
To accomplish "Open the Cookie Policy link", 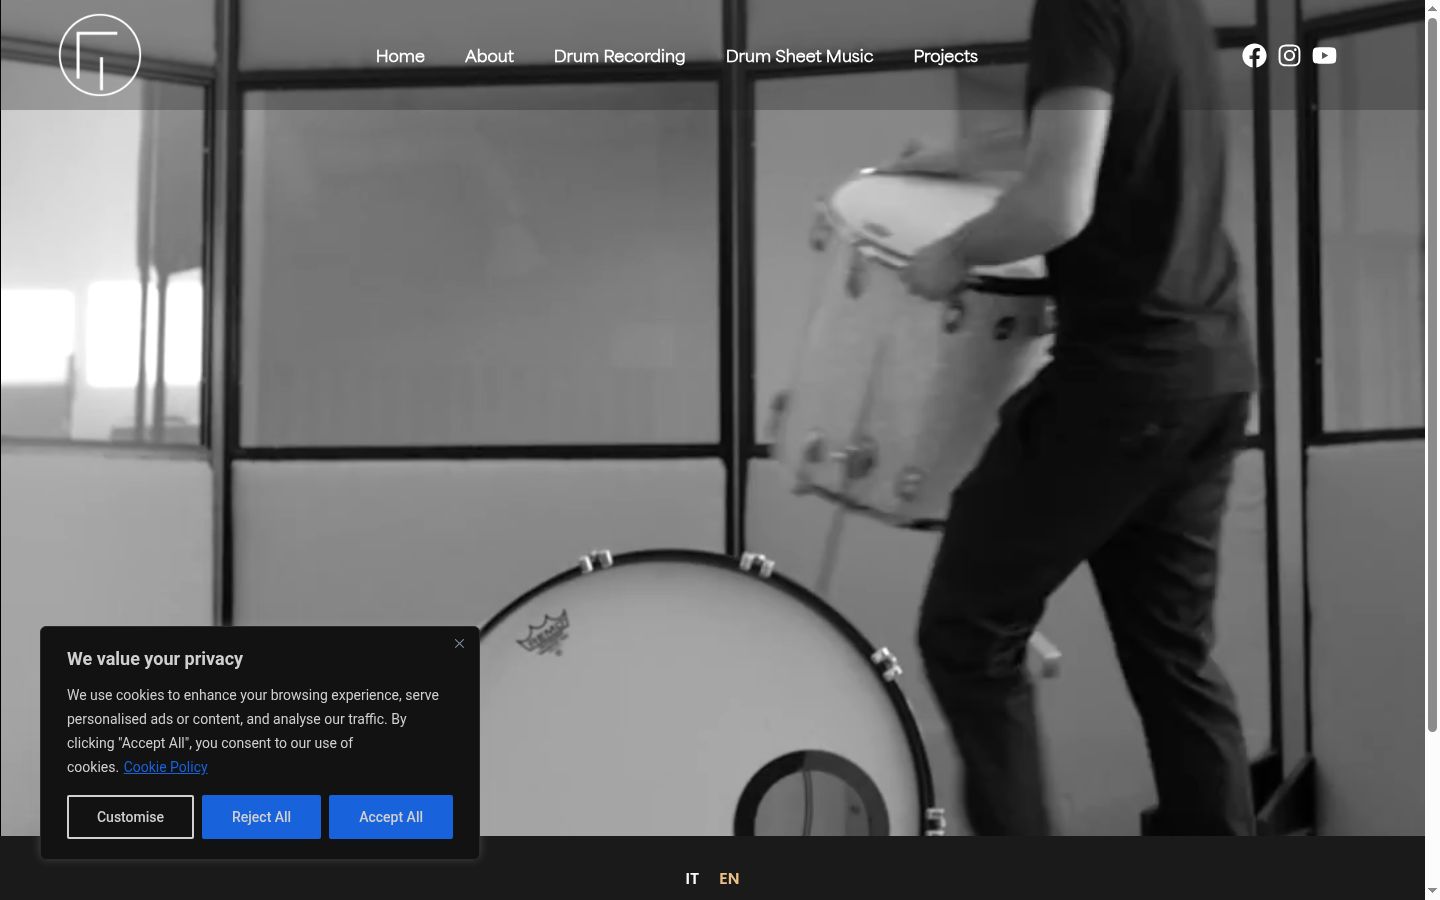I will click(166, 767).
